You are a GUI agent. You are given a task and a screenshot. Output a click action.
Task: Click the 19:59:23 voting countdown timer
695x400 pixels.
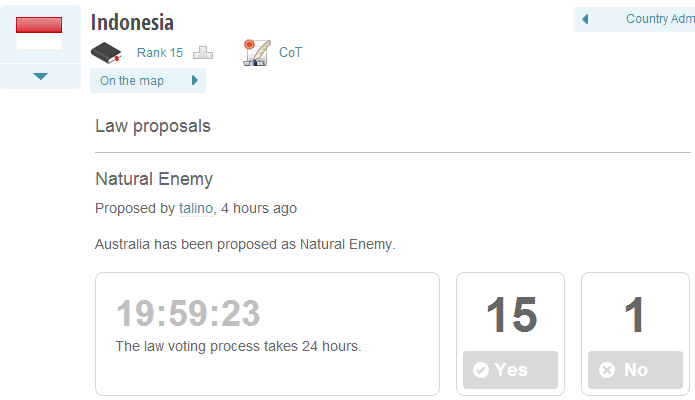point(188,314)
